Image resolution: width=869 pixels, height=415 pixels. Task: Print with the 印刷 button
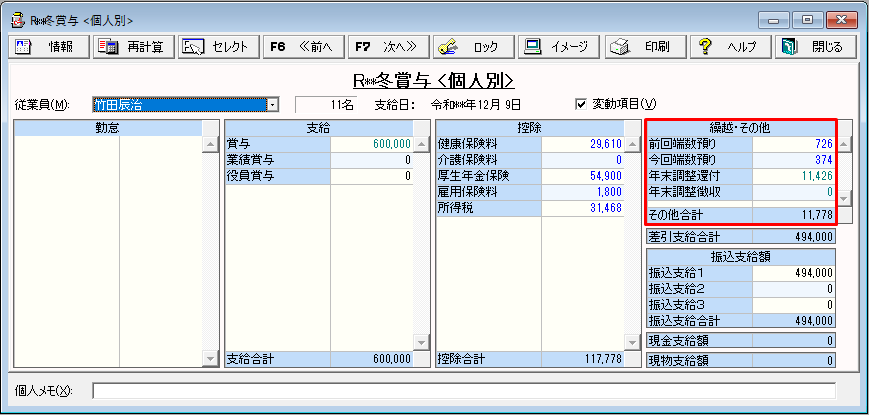tap(645, 47)
